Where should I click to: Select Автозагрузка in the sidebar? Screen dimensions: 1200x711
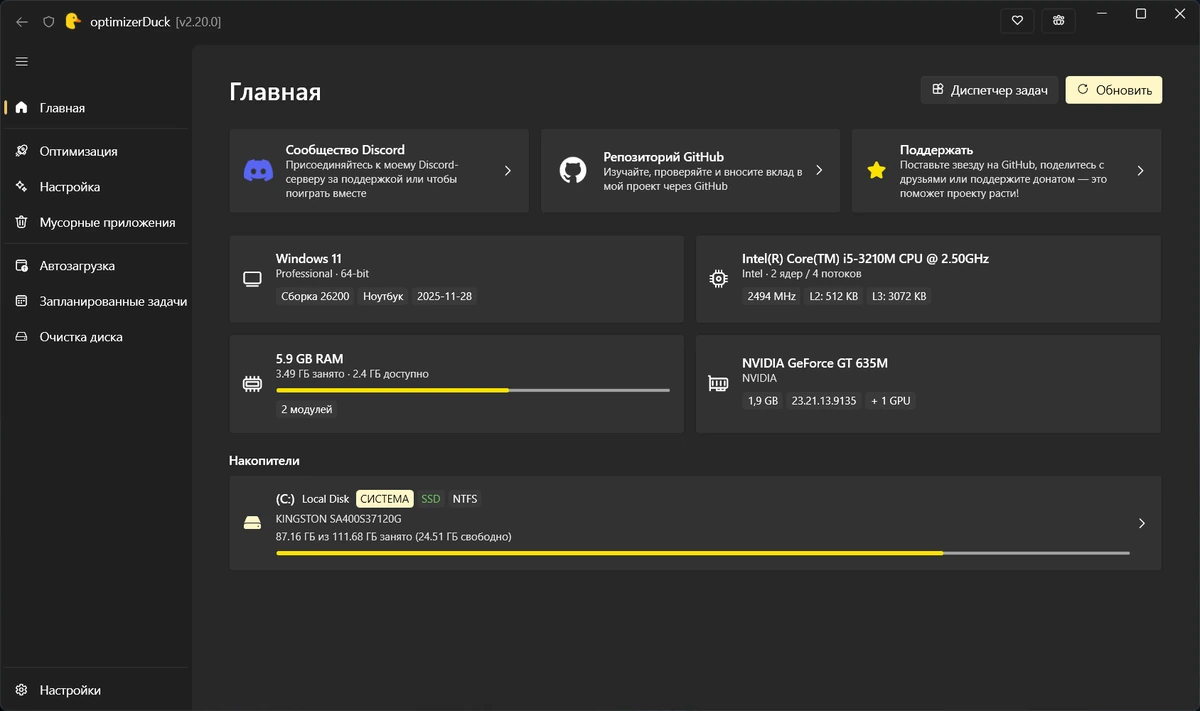[96, 266]
